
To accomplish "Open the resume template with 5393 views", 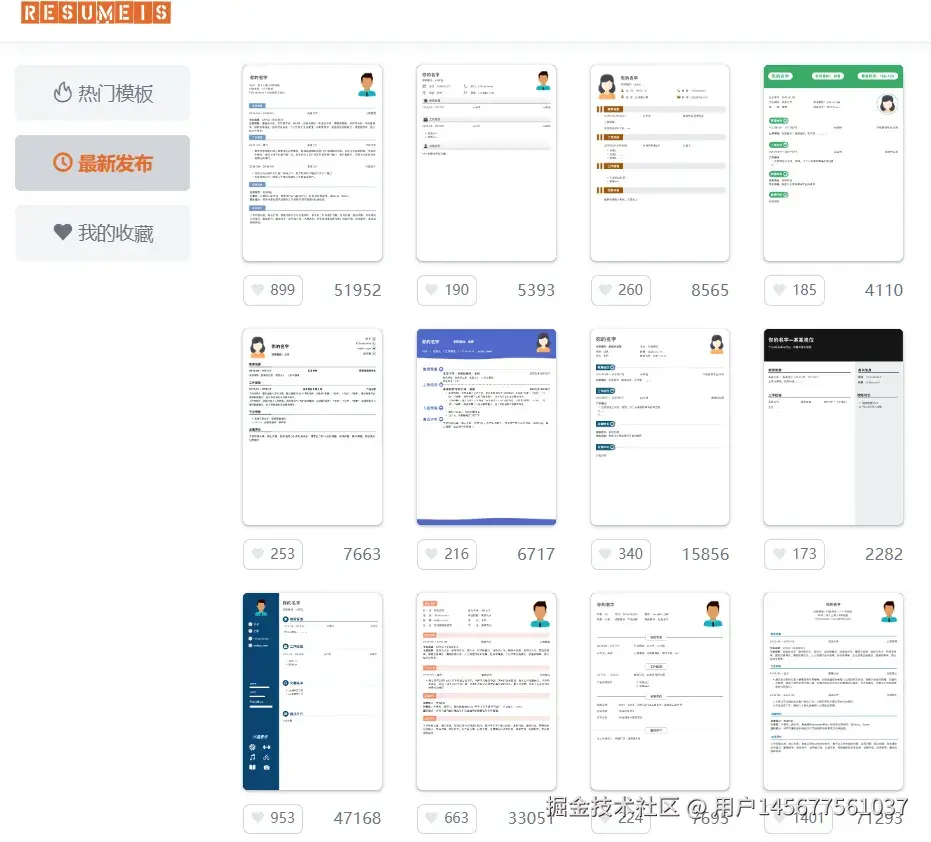I will point(486,163).
